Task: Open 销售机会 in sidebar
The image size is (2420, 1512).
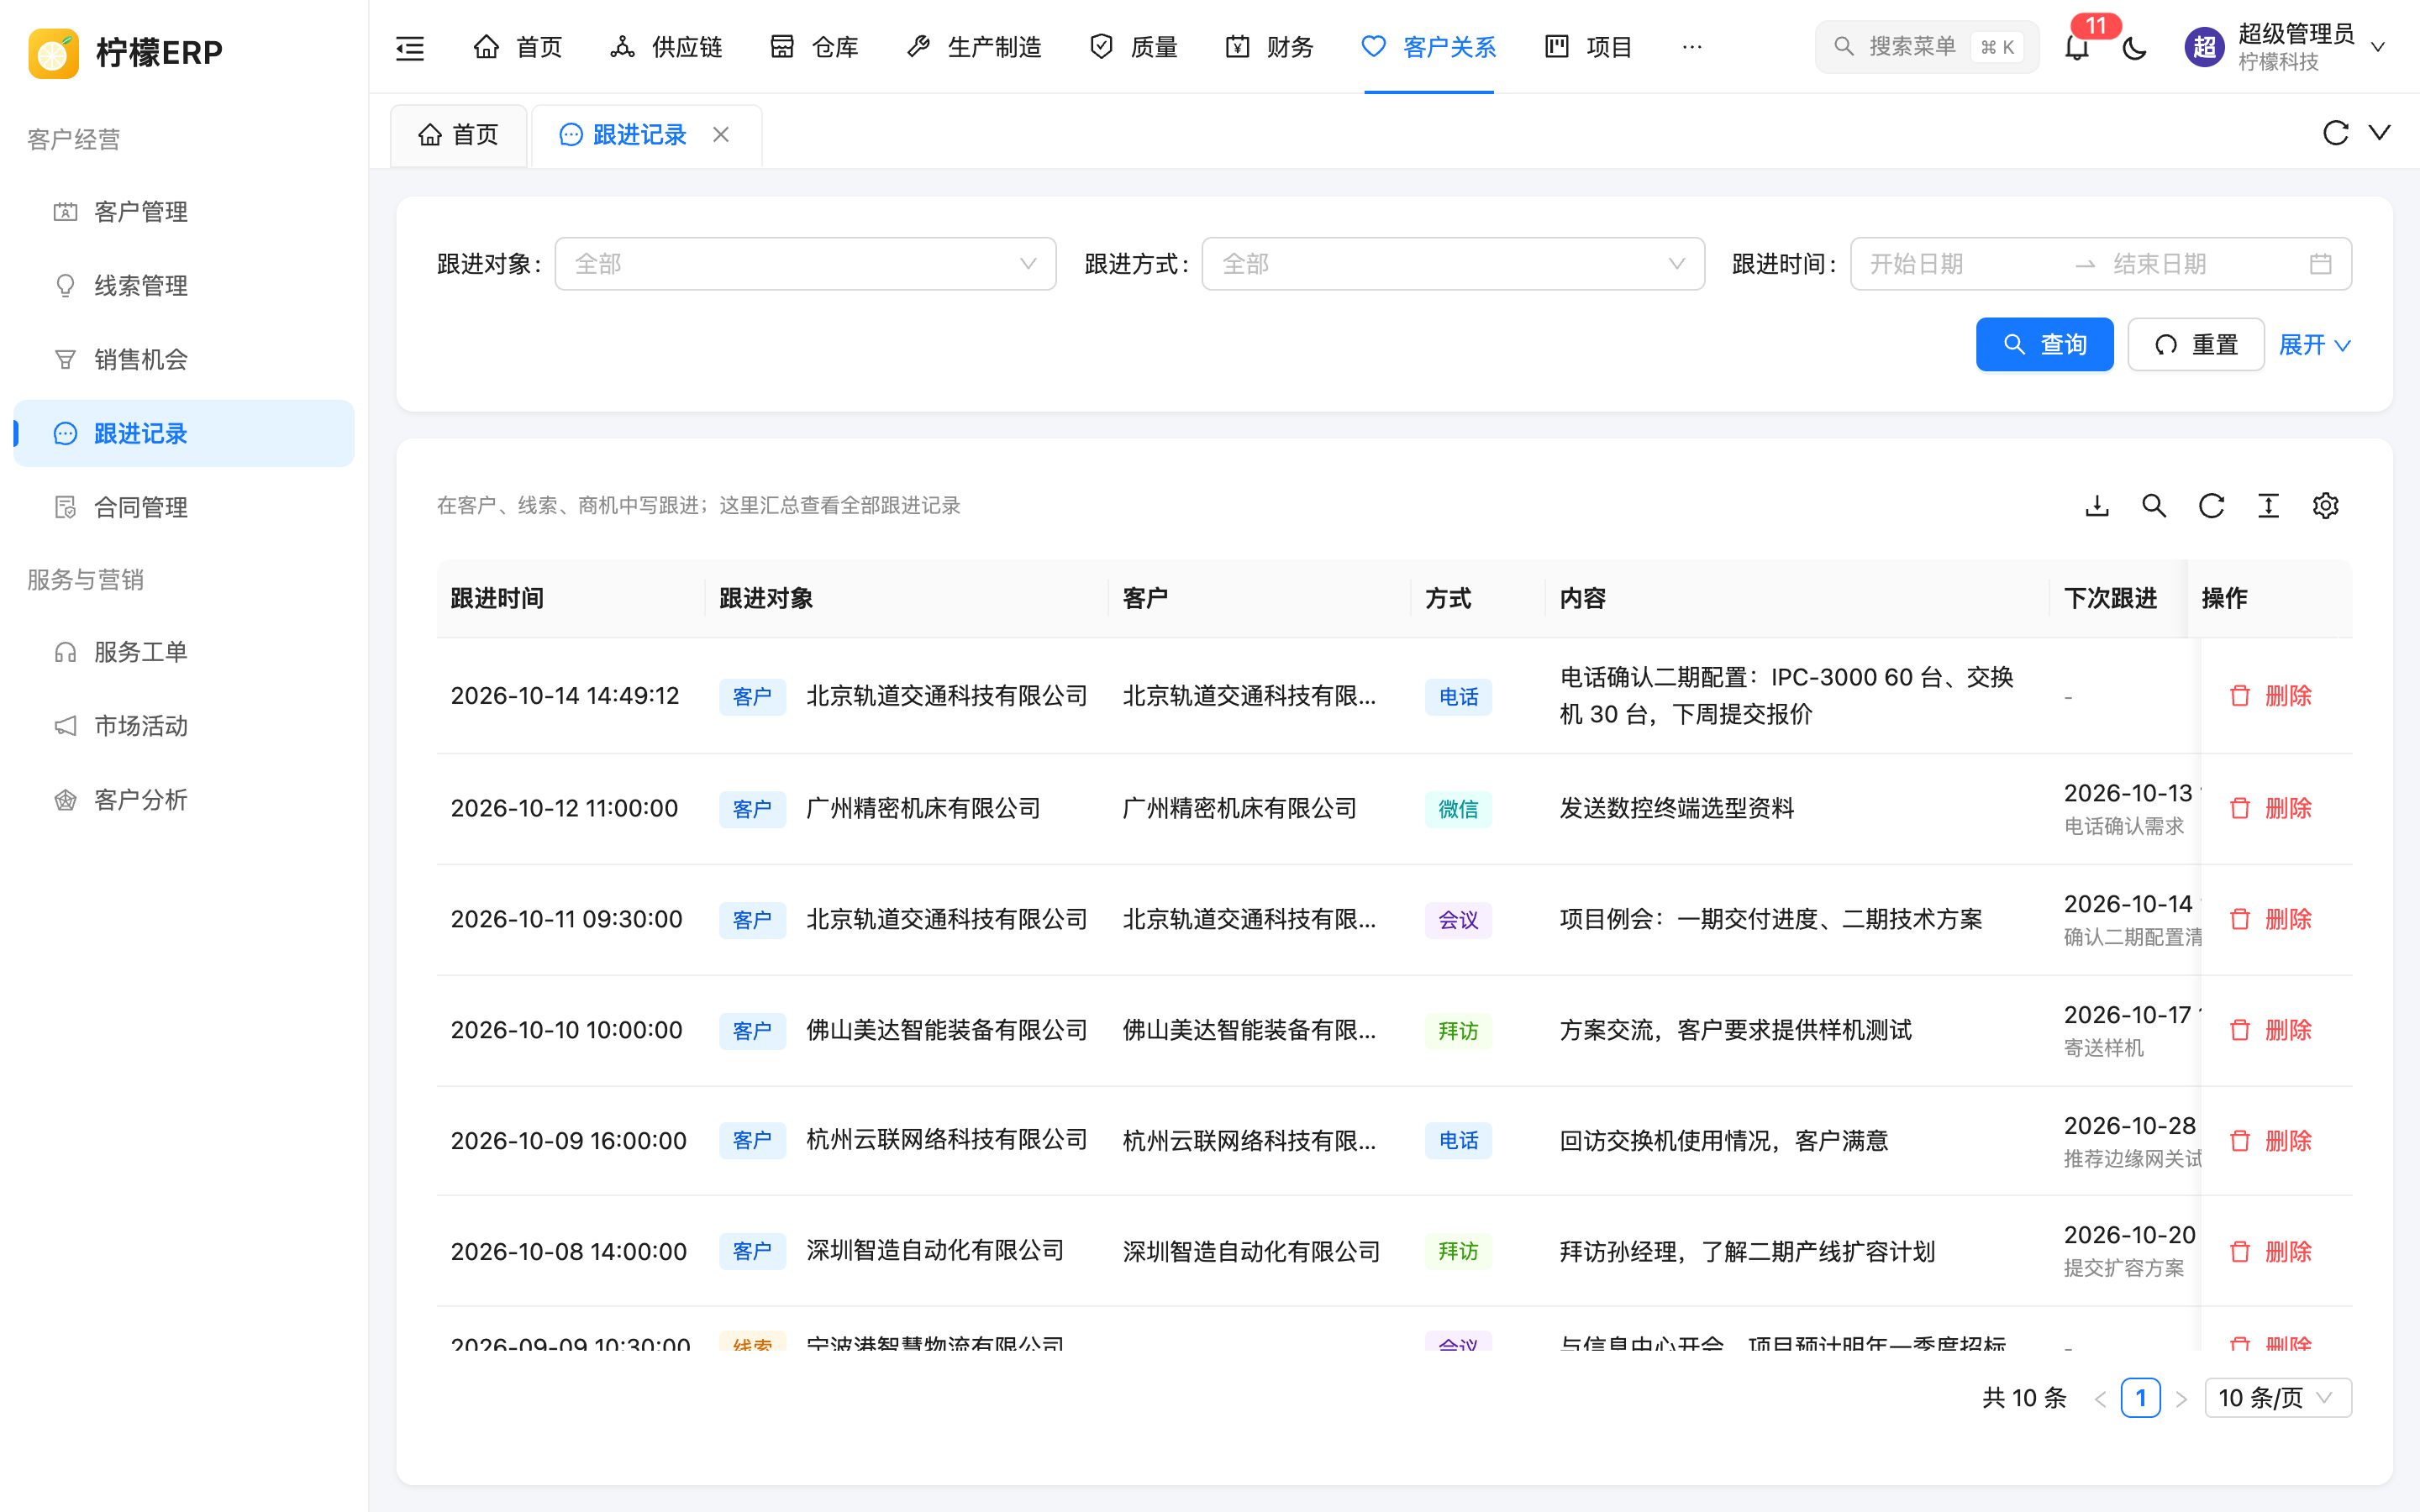Action: 184,360
